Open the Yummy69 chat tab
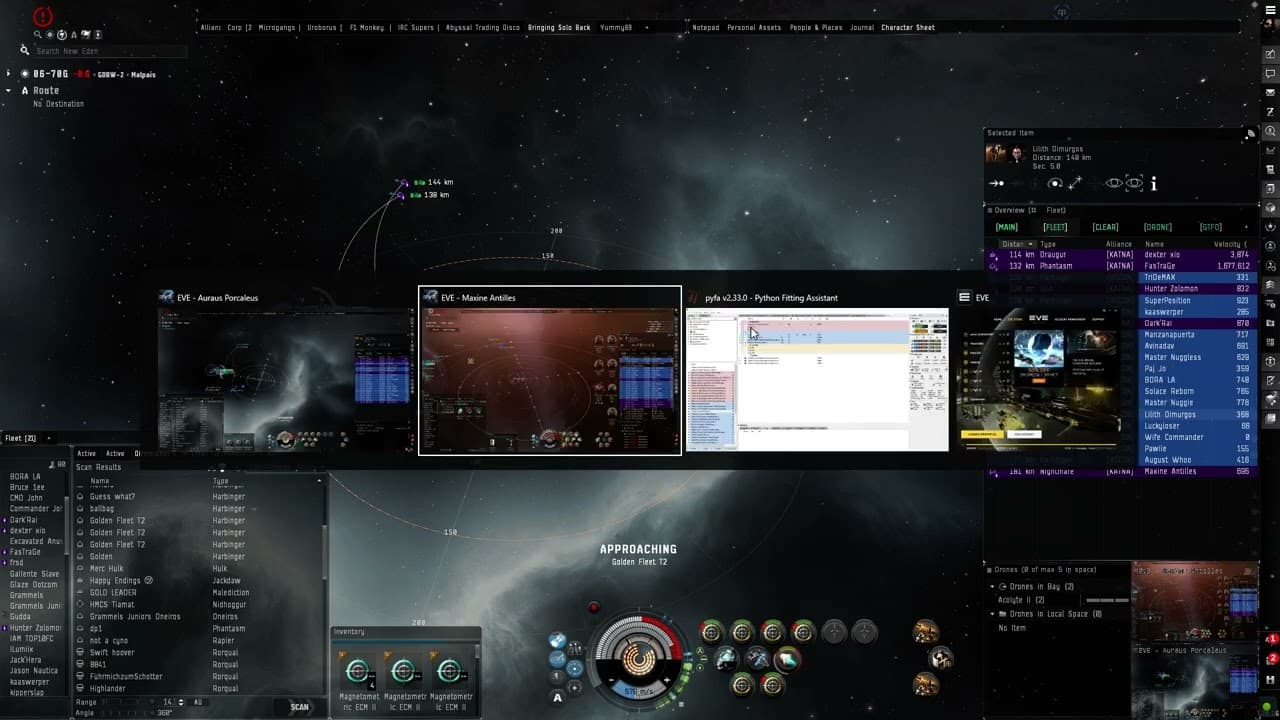Viewport: 1280px width, 720px height. point(616,28)
